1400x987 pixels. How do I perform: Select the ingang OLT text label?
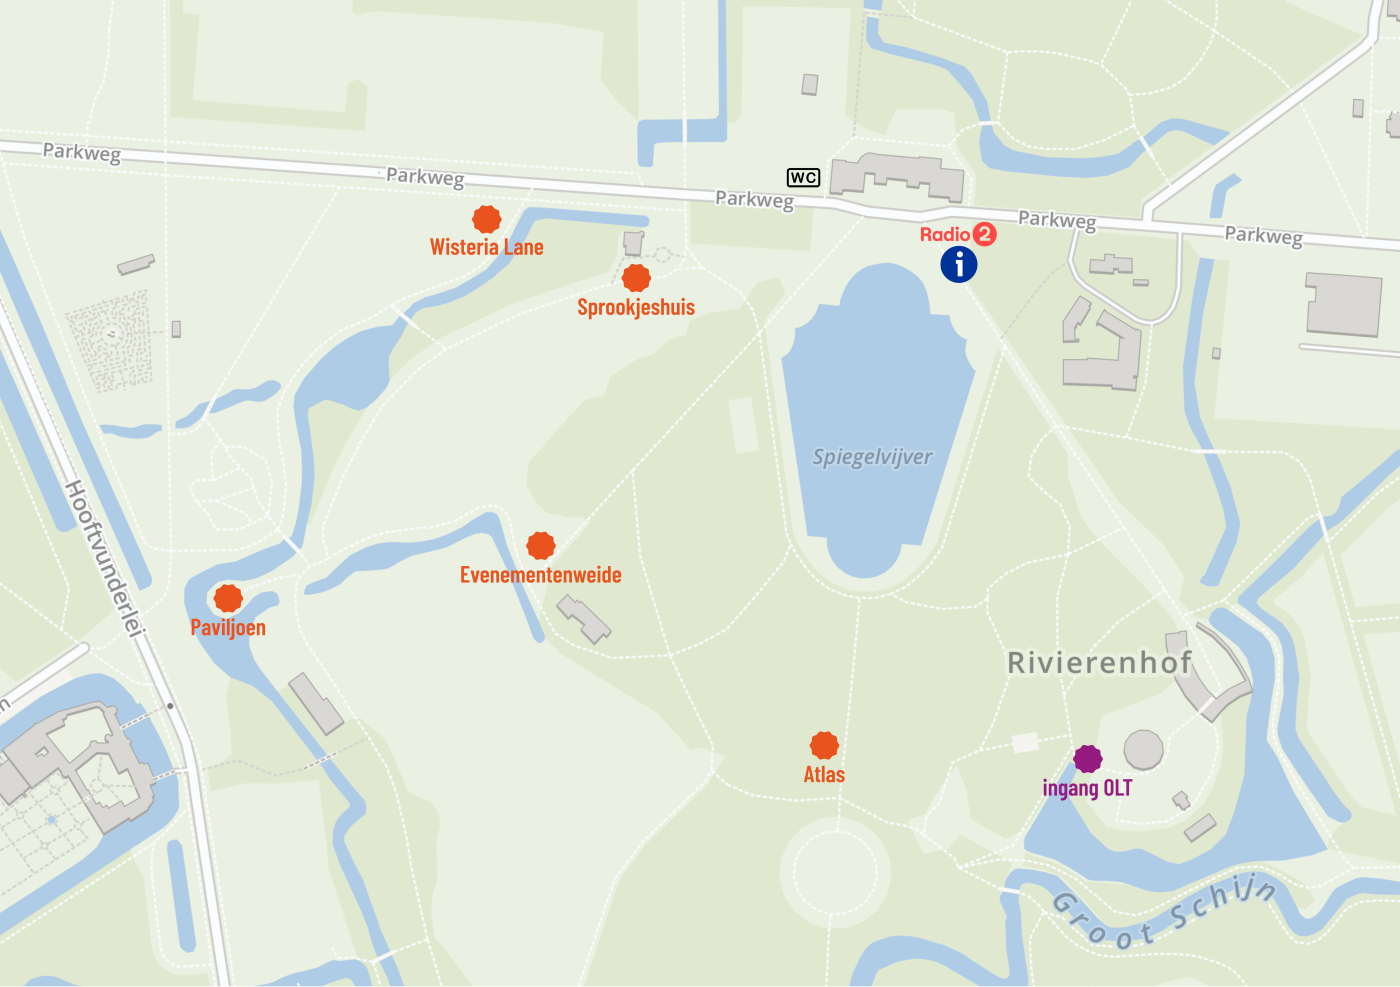click(1088, 788)
